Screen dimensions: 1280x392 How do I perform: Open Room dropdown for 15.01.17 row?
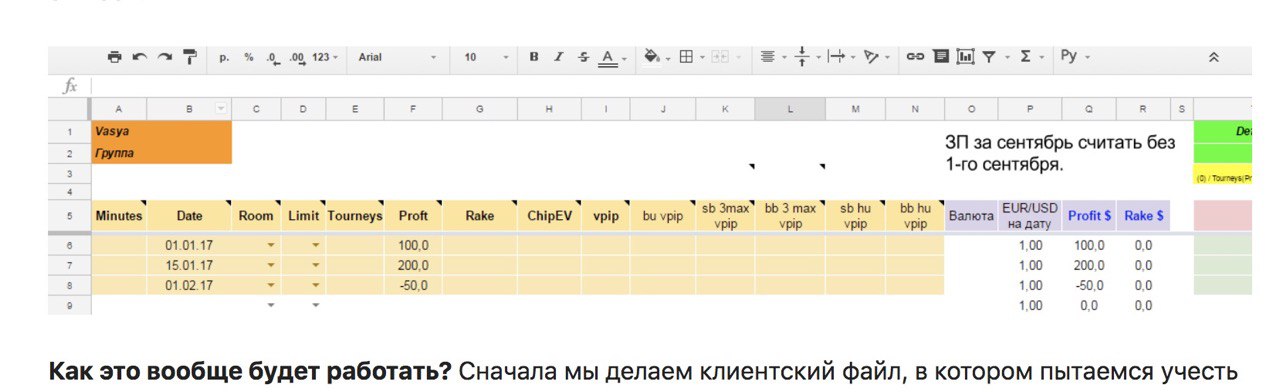click(x=270, y=265)
